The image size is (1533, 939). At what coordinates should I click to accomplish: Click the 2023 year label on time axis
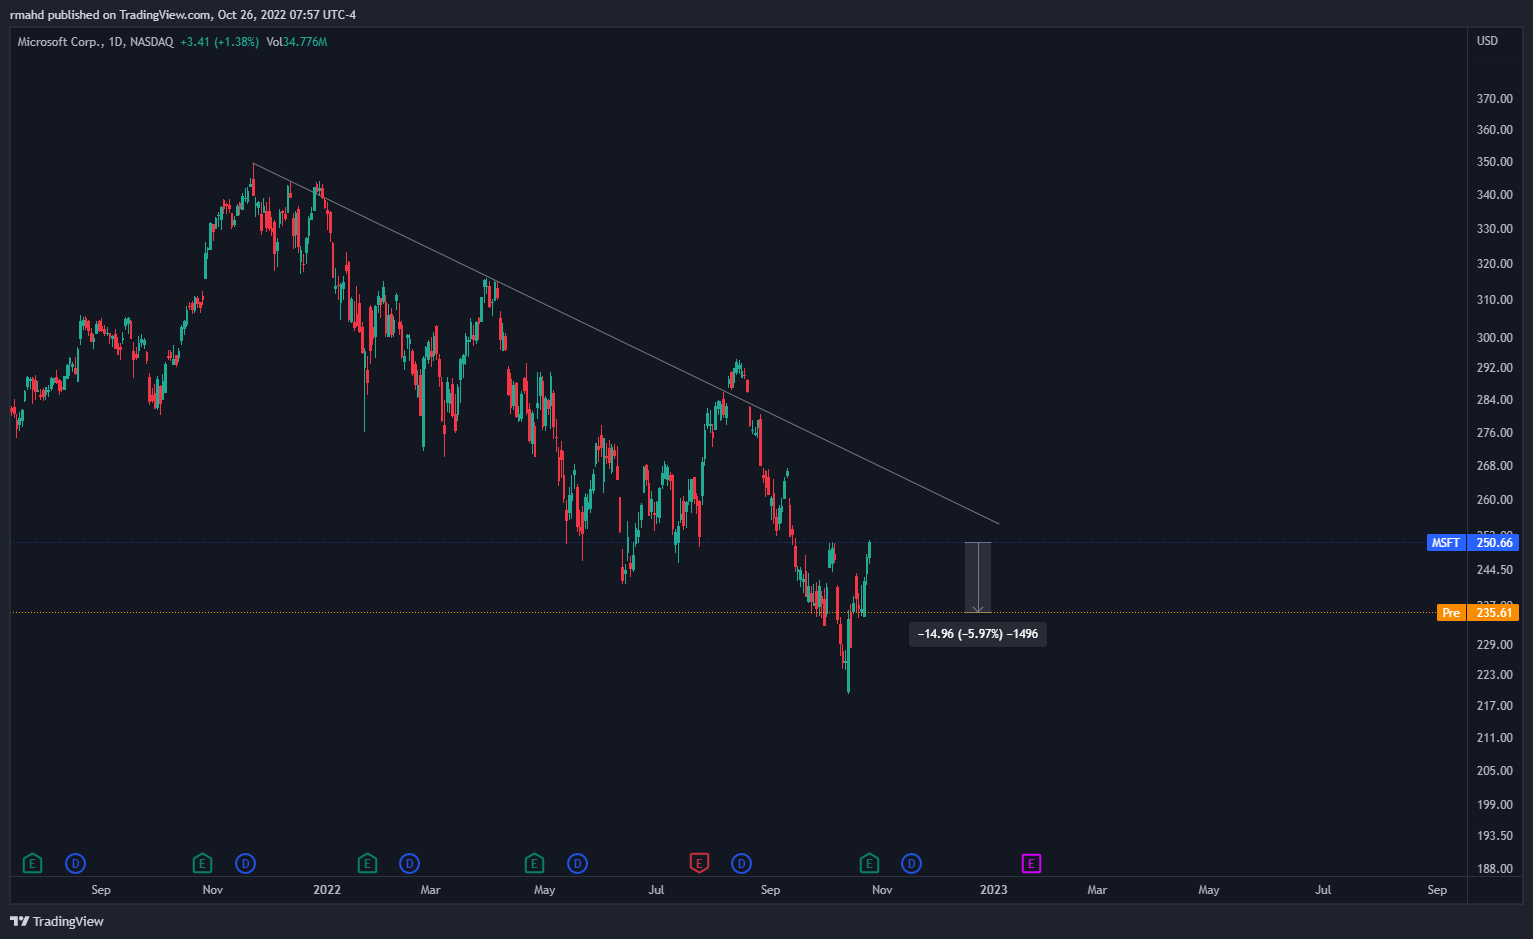pyautogui.click(x=994, y=890)
